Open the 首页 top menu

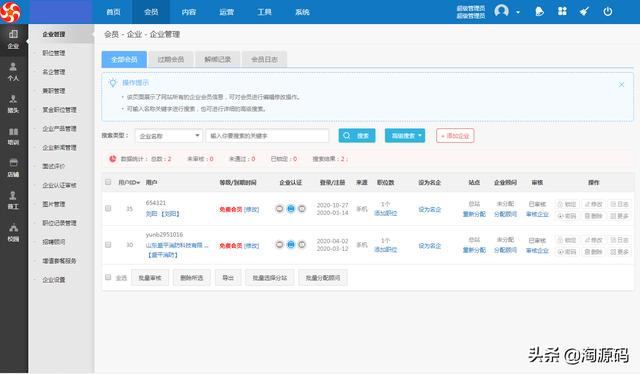(113, 12)
